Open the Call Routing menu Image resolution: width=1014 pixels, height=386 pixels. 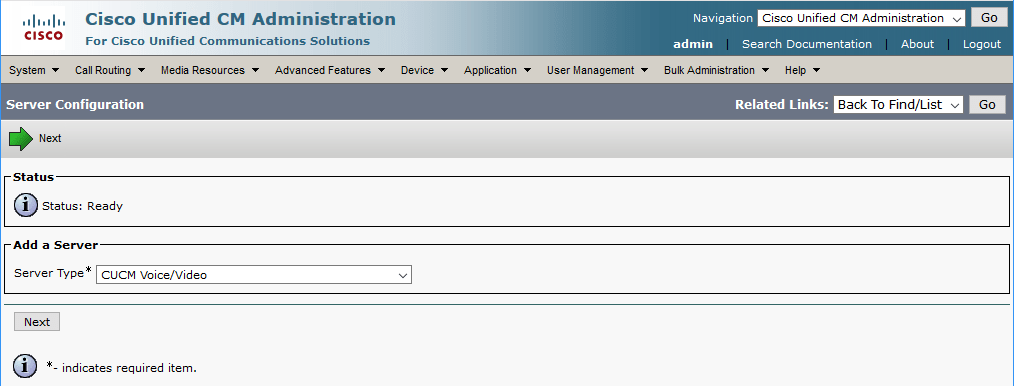(x=110, y=70)
